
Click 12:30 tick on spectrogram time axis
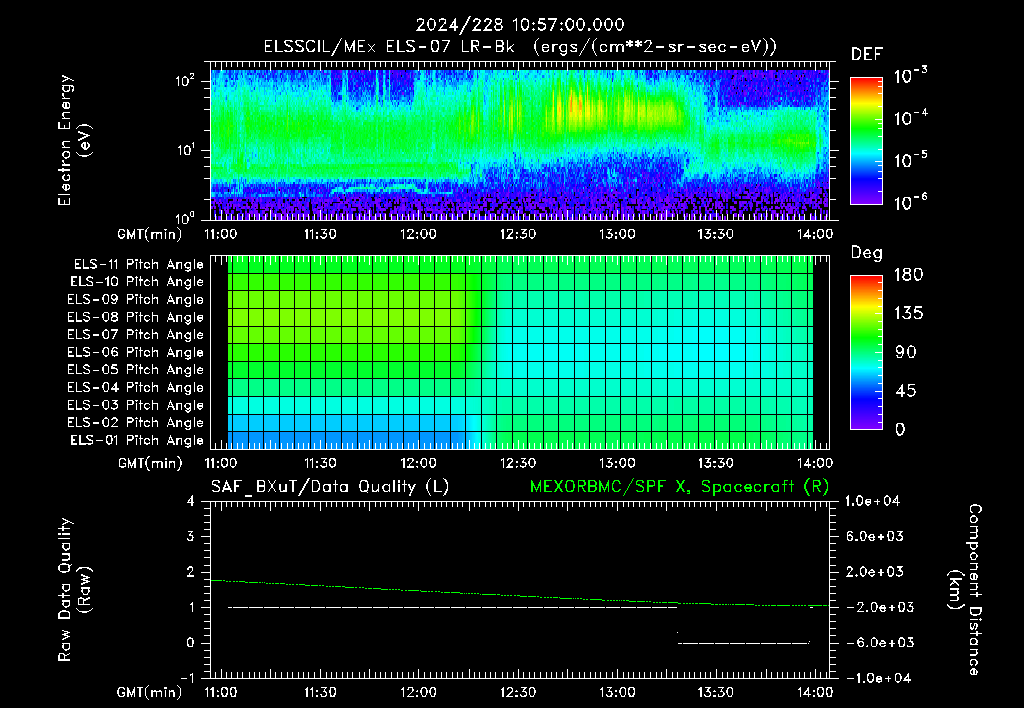(518, 234)
